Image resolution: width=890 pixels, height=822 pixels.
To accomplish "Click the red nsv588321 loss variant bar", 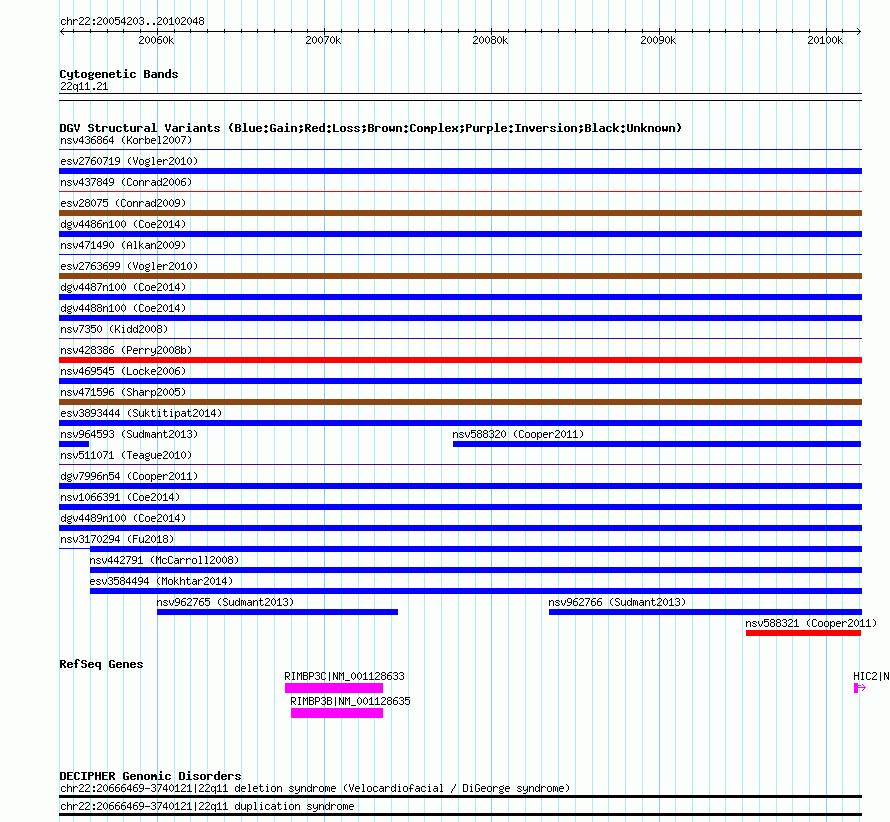I will point(803,633).
